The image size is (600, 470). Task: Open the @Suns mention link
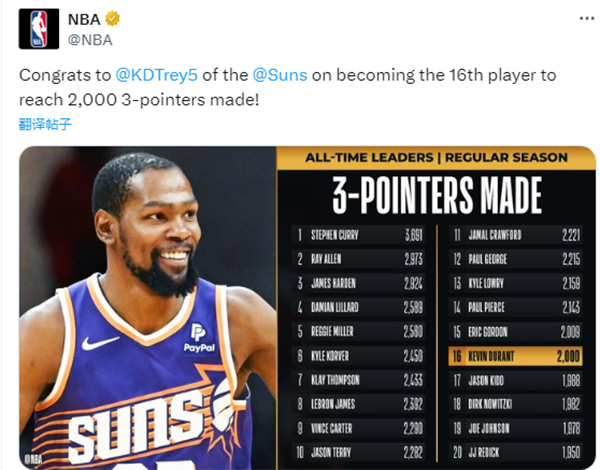(285, 75)
